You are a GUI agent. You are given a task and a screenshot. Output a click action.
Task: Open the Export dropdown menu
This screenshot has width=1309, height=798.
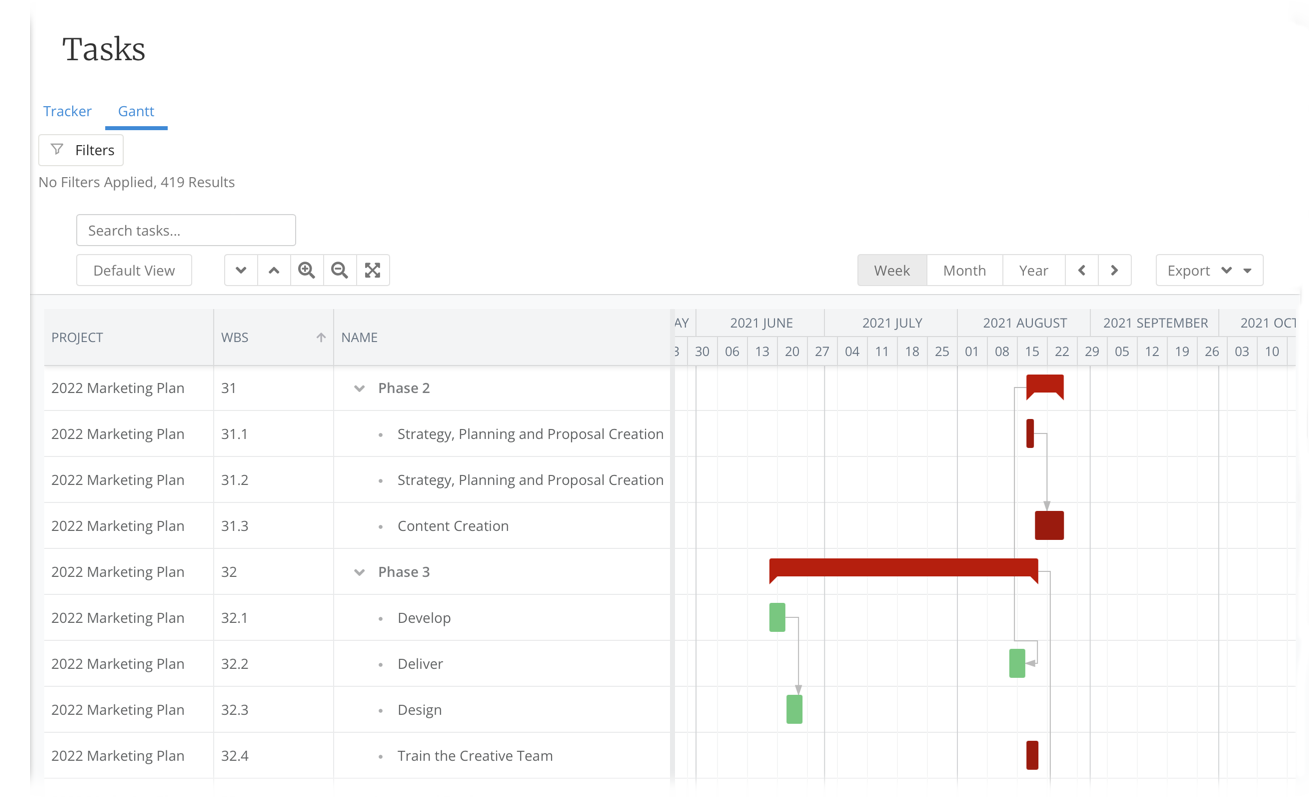(1209, 270)
